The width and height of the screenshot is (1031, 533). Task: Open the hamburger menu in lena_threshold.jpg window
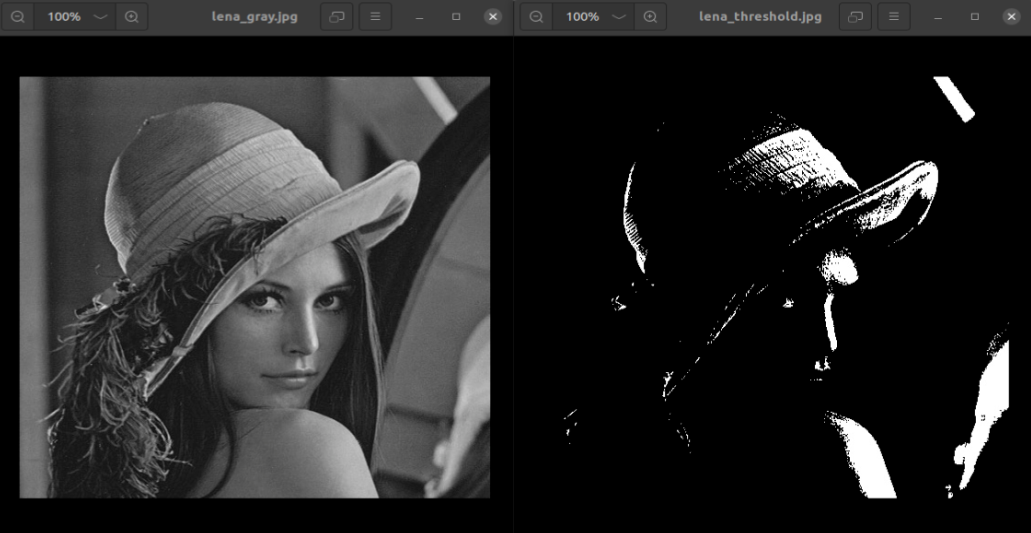(894, 17)
